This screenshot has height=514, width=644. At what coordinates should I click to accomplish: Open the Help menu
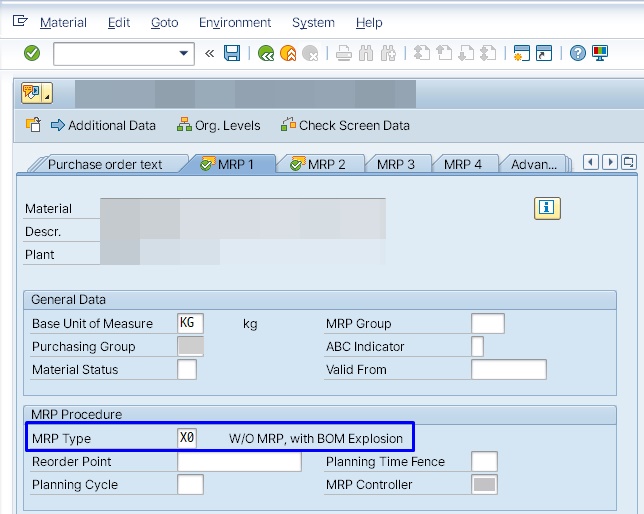369,23
